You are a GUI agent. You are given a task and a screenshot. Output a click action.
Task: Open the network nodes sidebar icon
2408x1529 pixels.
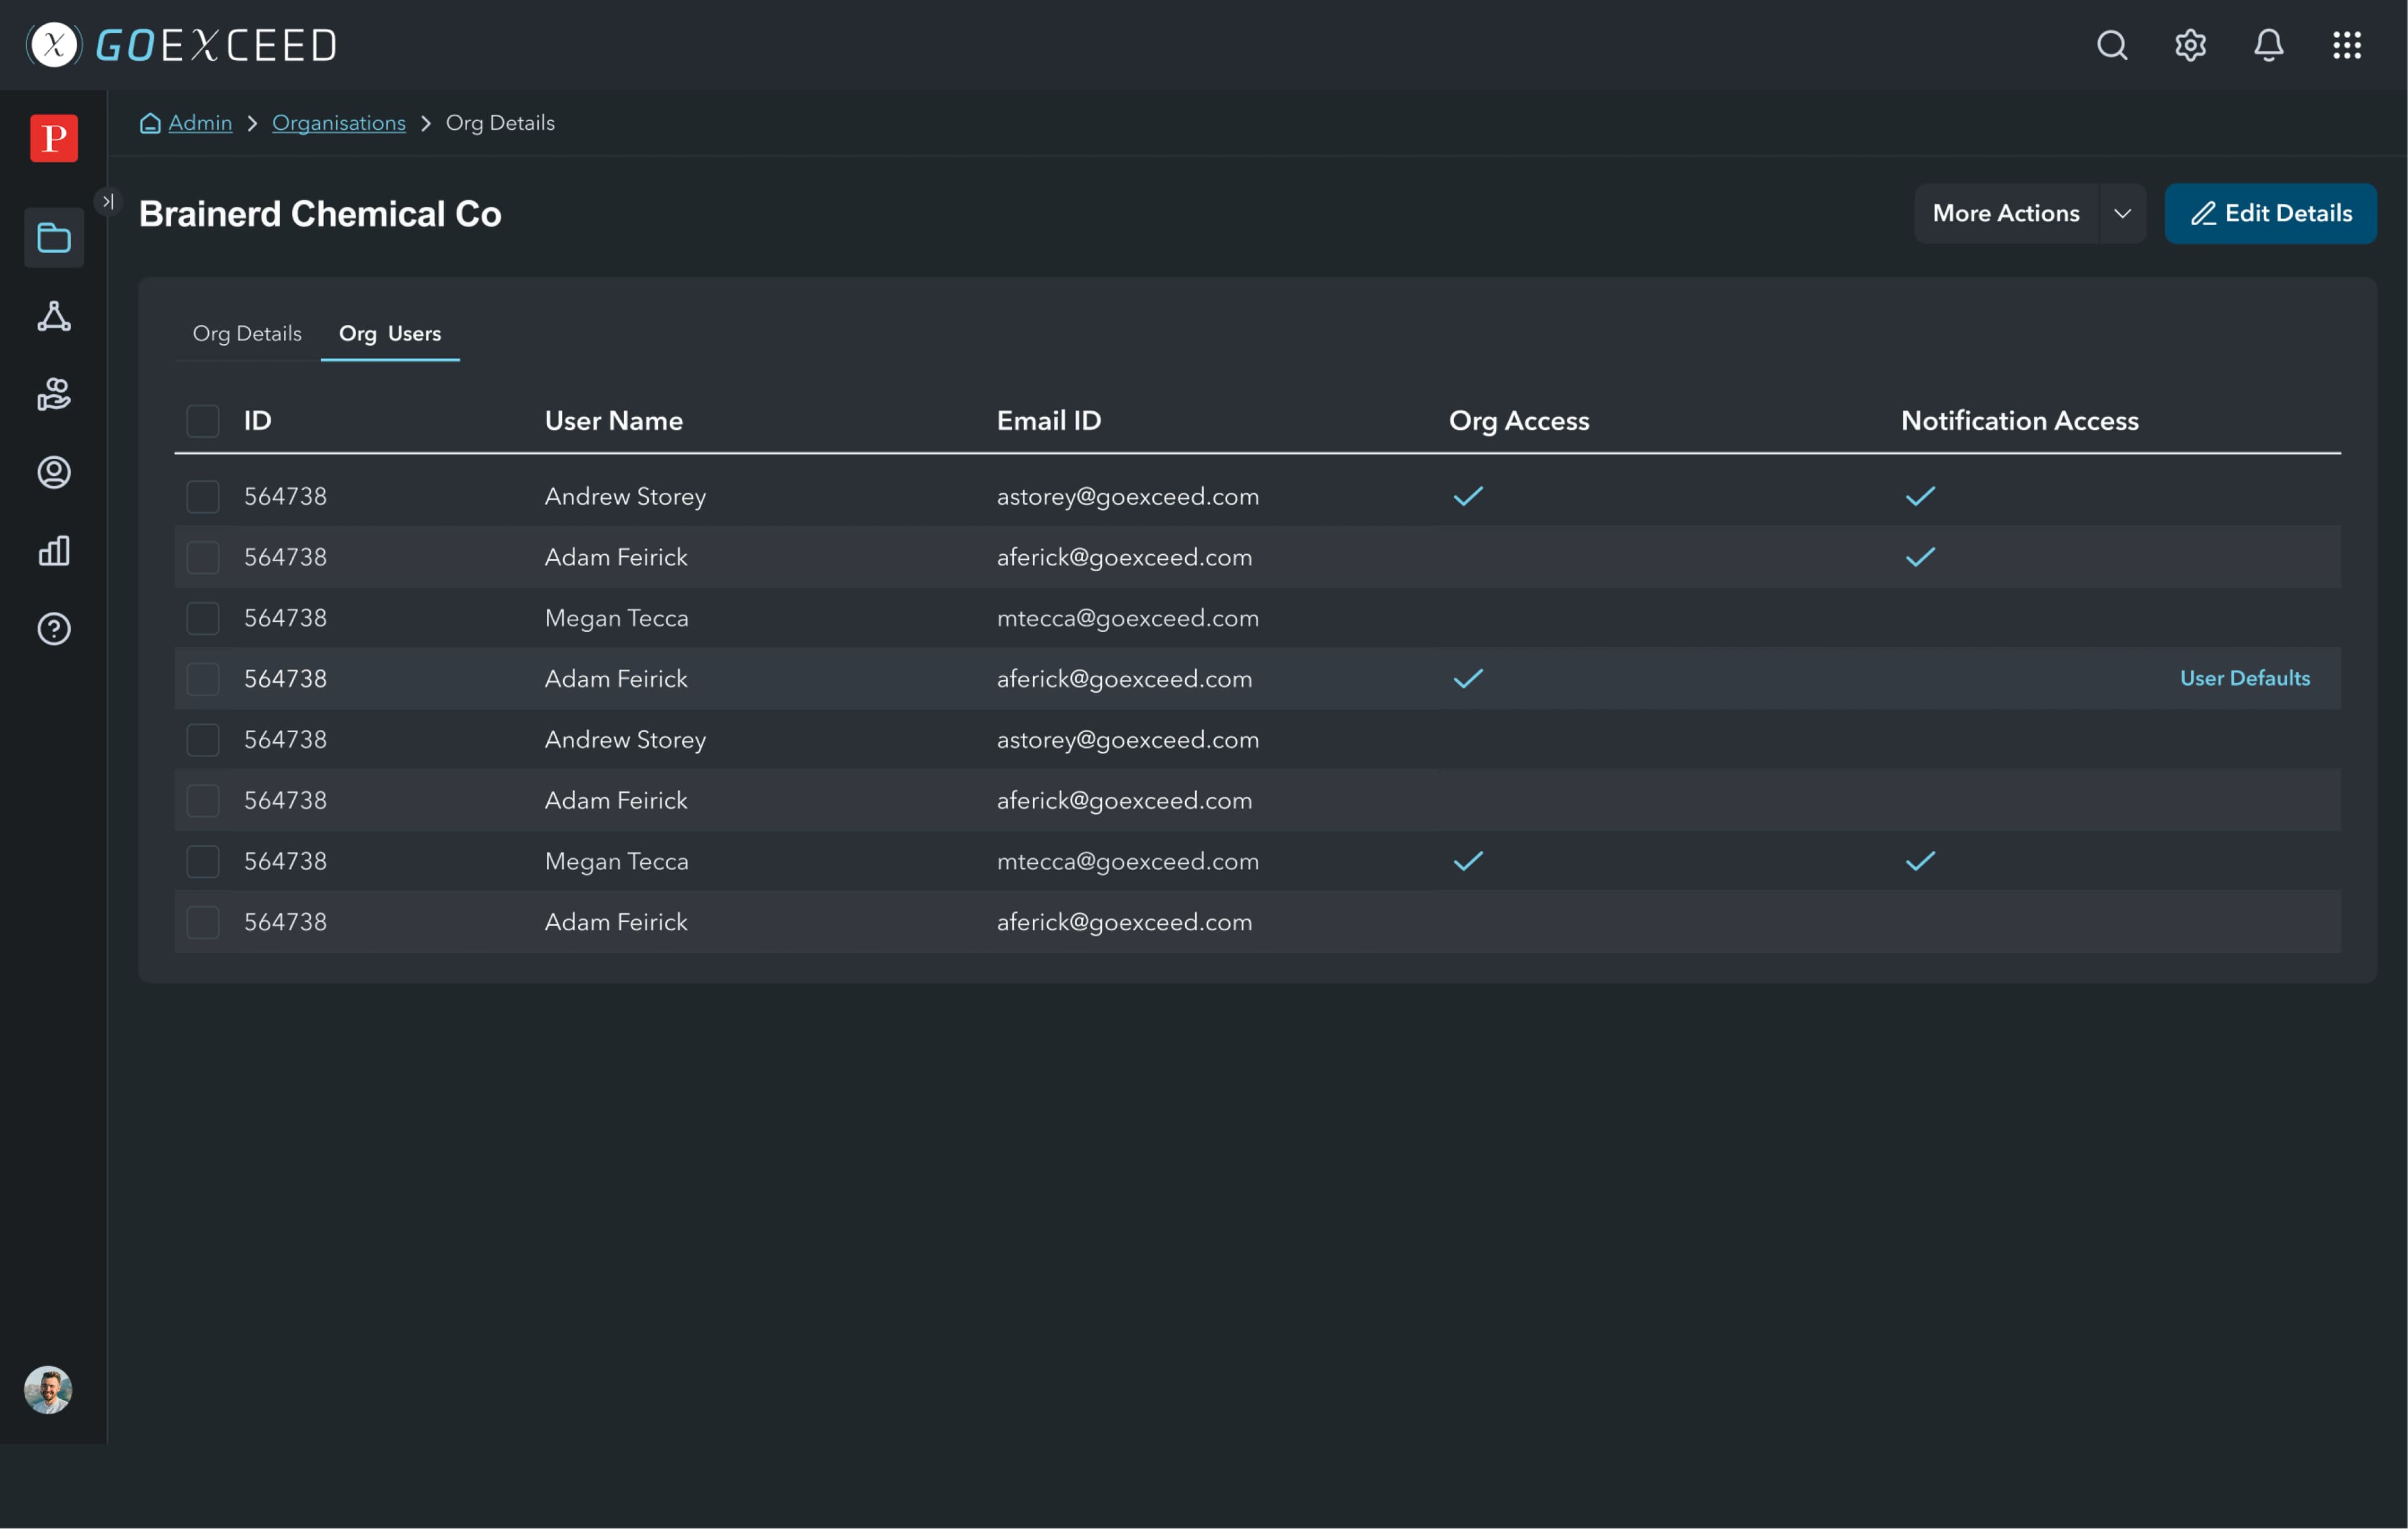click(54, 316)
